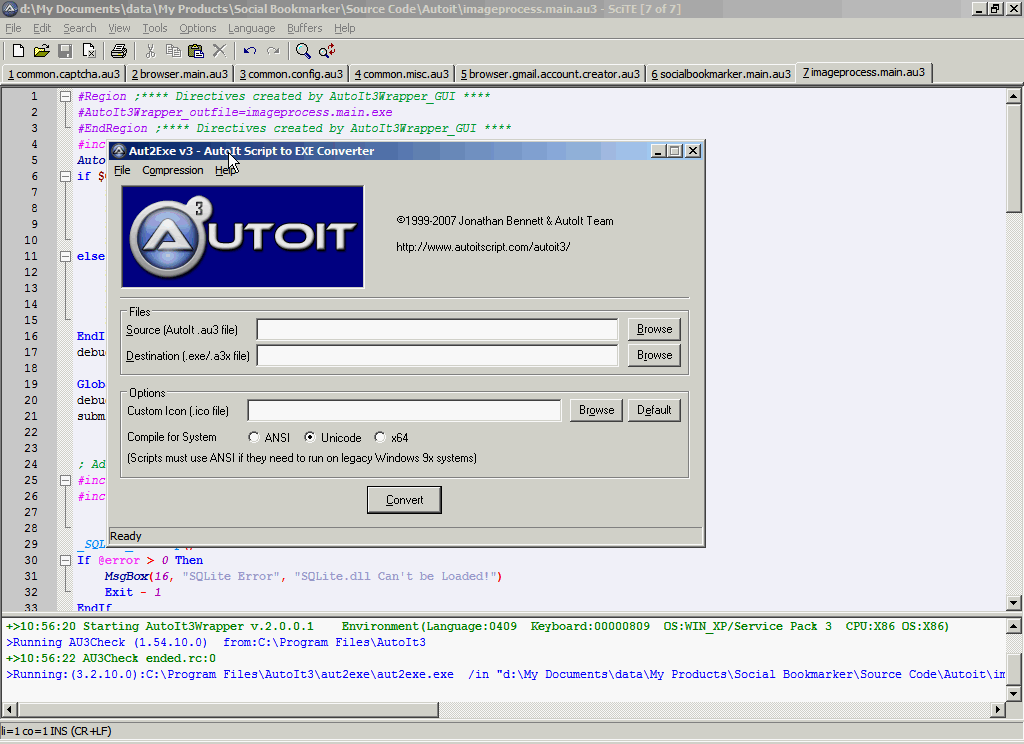The image size is (1024, 744).
Task: Click the Print icon in SciTE toolbar
Action: point(119,51)
